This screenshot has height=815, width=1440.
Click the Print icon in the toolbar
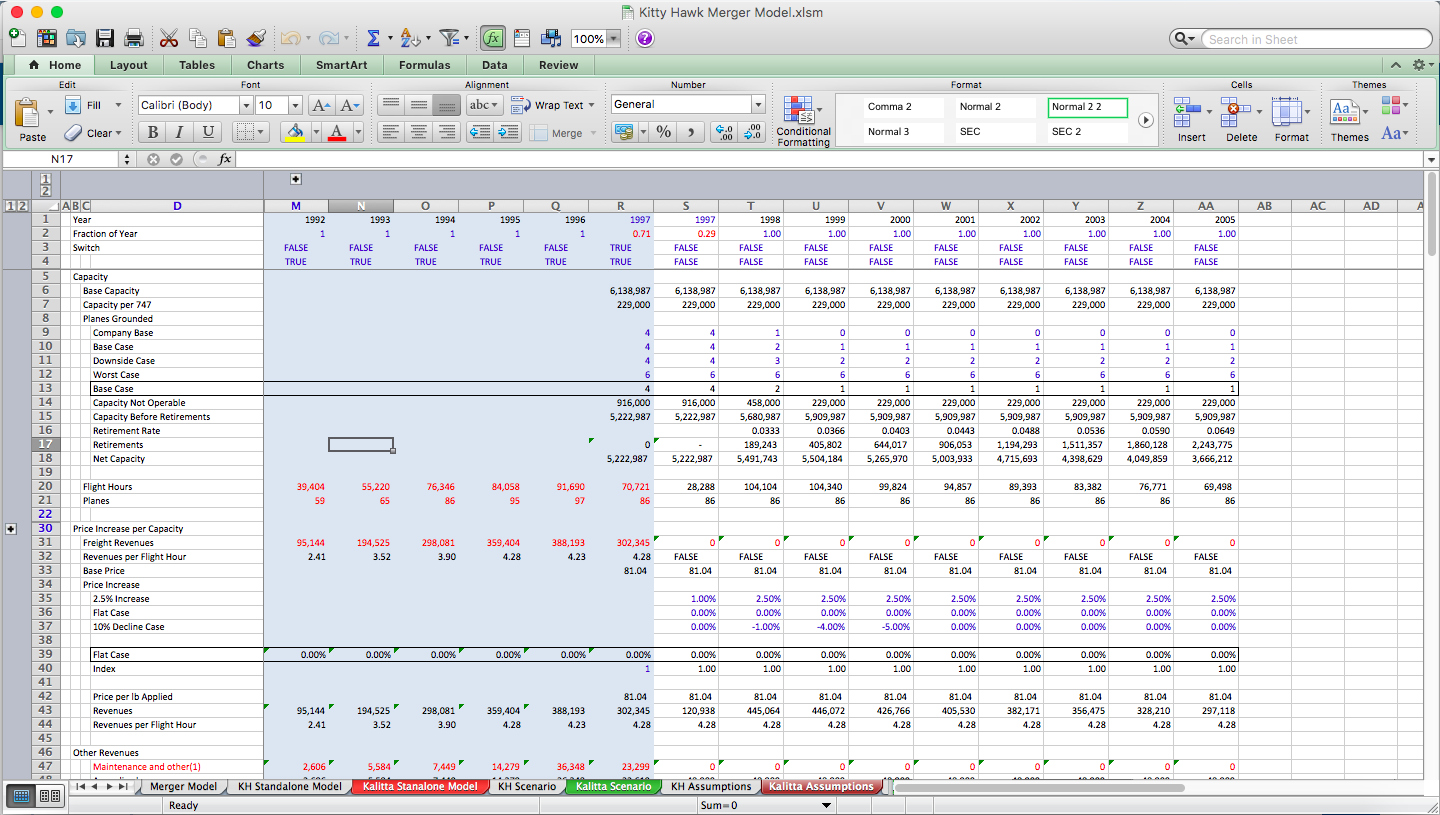(133, 38)
